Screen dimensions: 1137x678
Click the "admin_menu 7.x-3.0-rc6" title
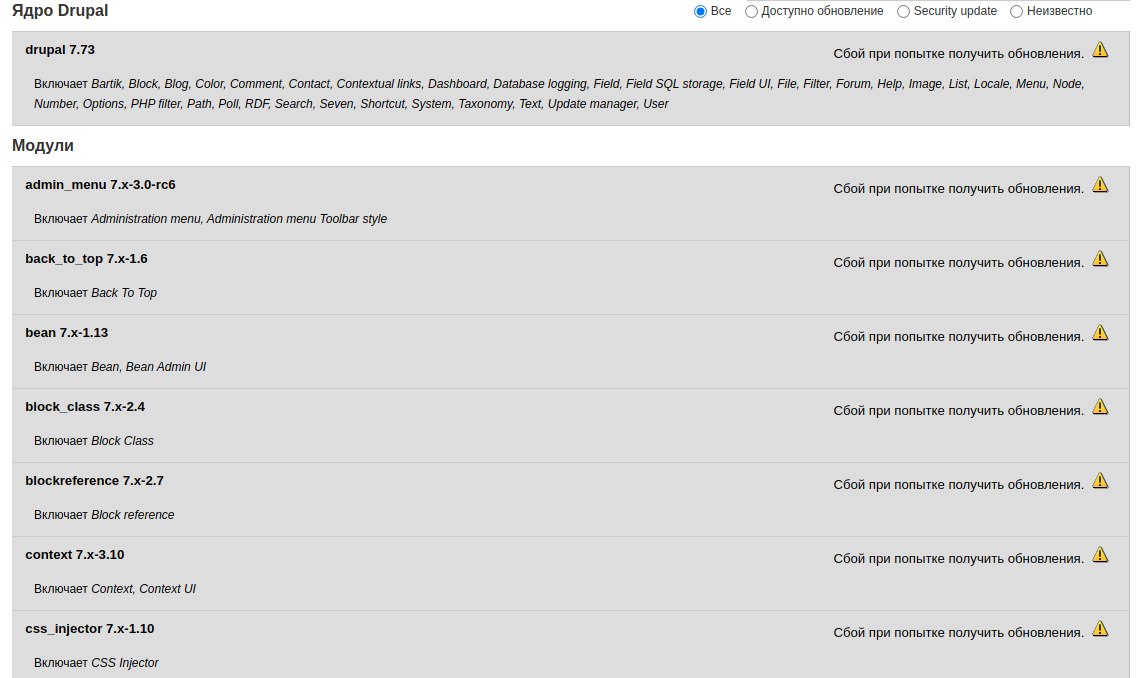click(100, 185)
